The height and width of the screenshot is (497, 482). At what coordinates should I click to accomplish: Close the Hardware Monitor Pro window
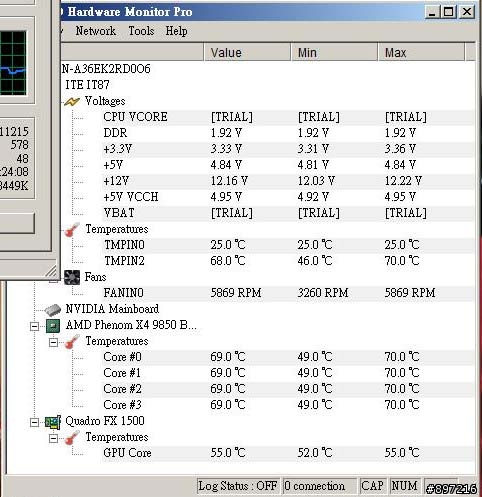[x=467, y=12]
